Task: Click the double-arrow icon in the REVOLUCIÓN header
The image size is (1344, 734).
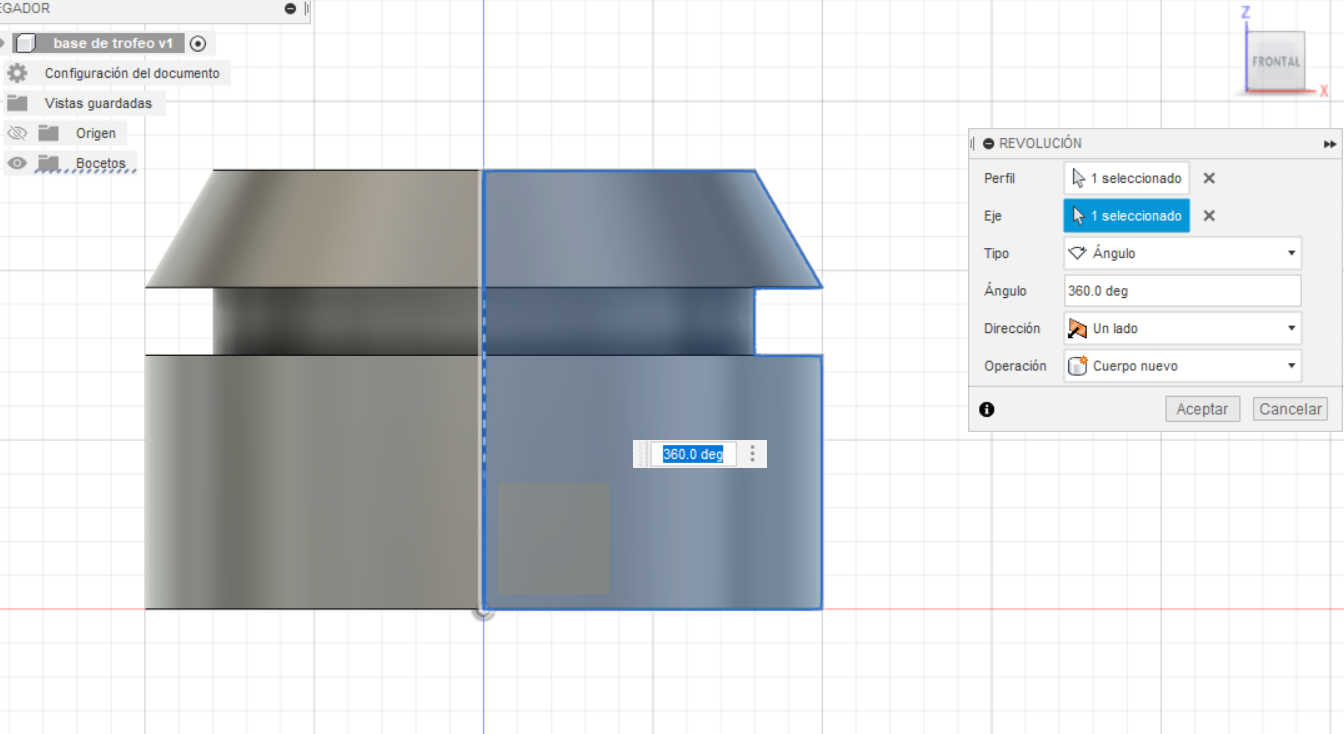Action: point(1330,144)
